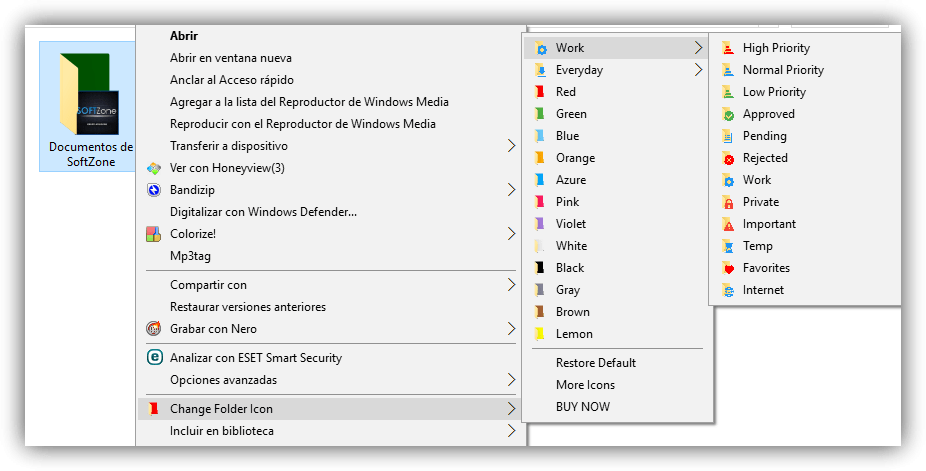Click the BUY NOW entry

click(x=583, y=407)
